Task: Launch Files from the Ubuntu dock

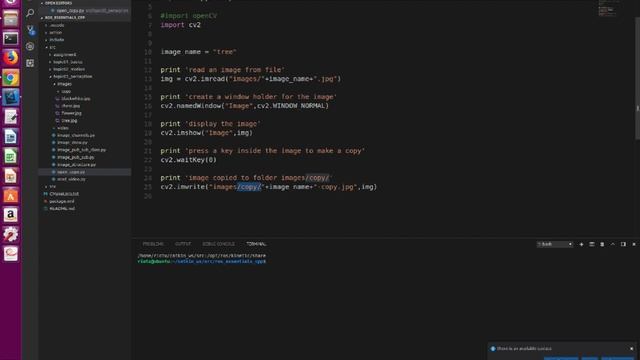Action: (x=11, y=18)
